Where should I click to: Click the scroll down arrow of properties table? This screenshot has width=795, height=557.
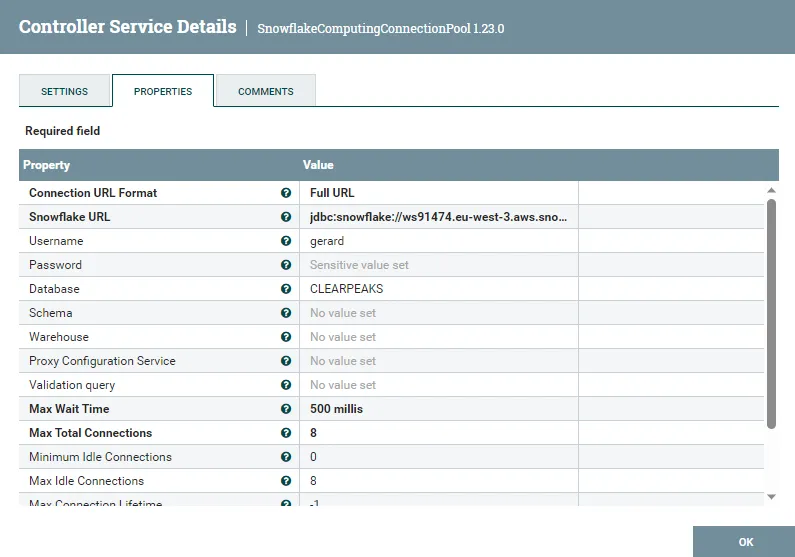[x=771, y=496]
